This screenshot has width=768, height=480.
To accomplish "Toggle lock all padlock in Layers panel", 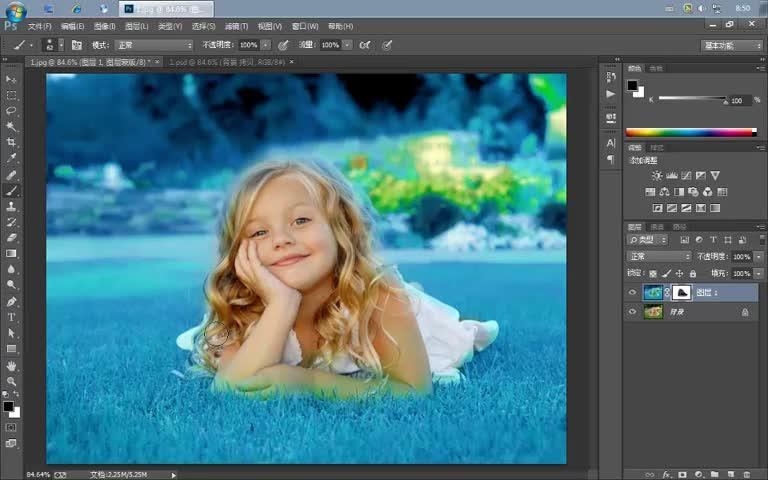I will tap(693, 273).
